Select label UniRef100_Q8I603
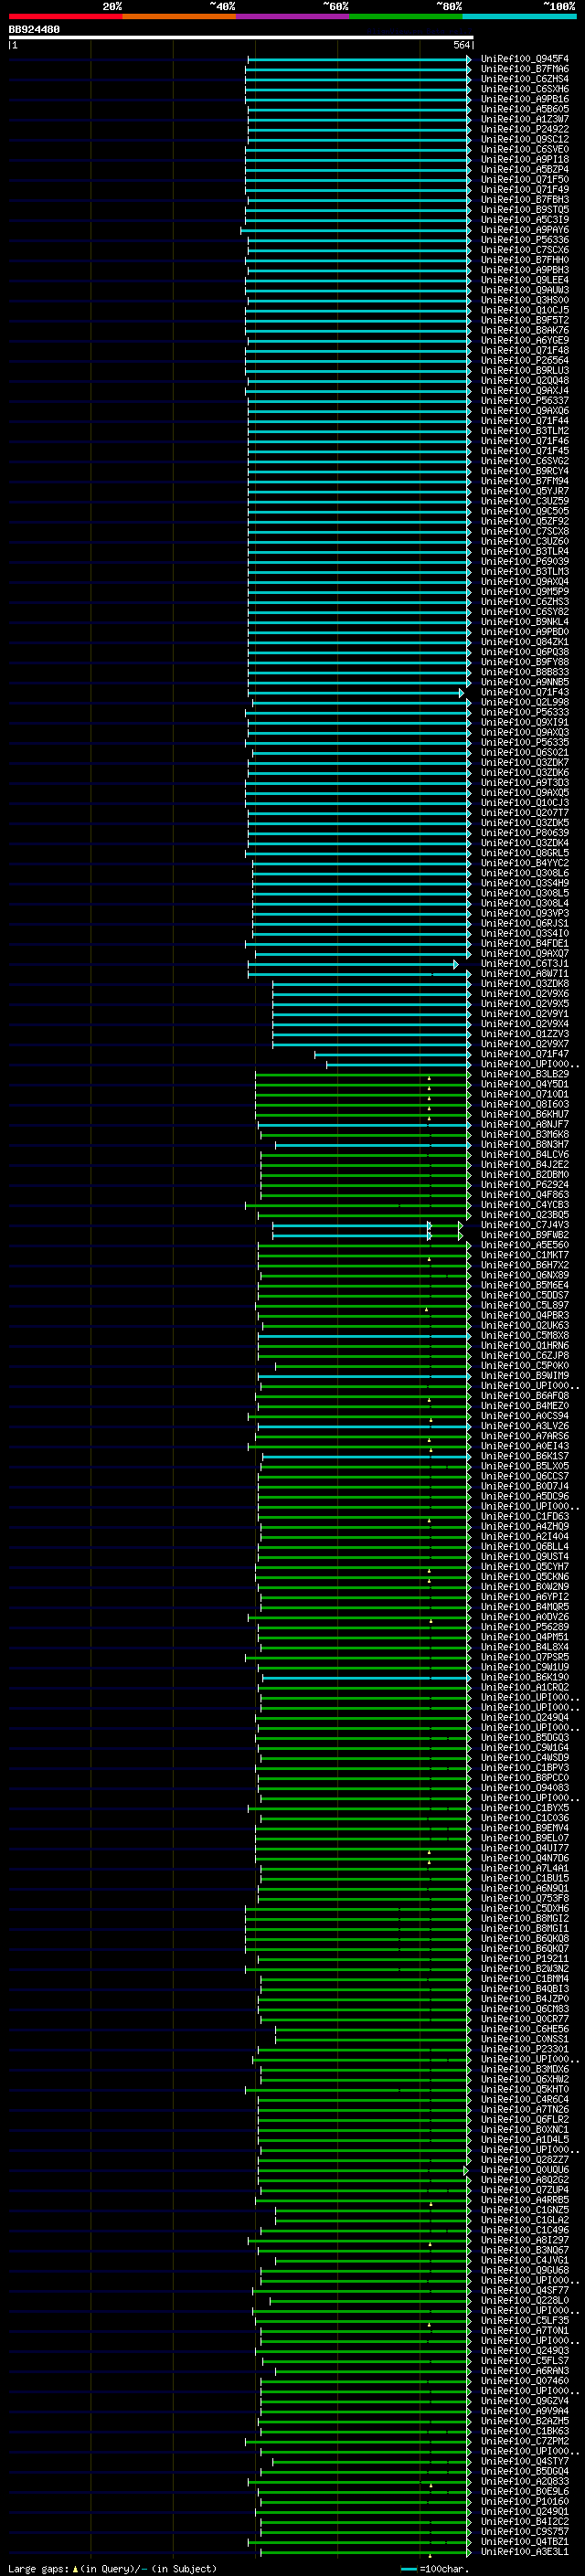Image resolution: width=585 pixels, height=2576 pixels. click(525, 1104)
